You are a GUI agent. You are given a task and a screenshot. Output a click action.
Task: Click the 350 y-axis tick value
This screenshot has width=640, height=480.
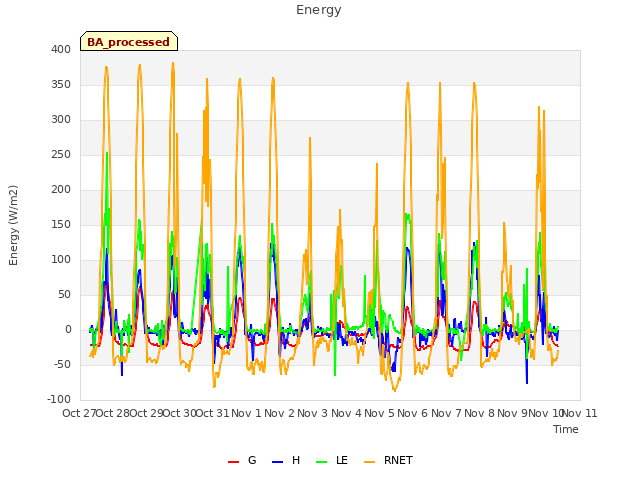point(61,84)
